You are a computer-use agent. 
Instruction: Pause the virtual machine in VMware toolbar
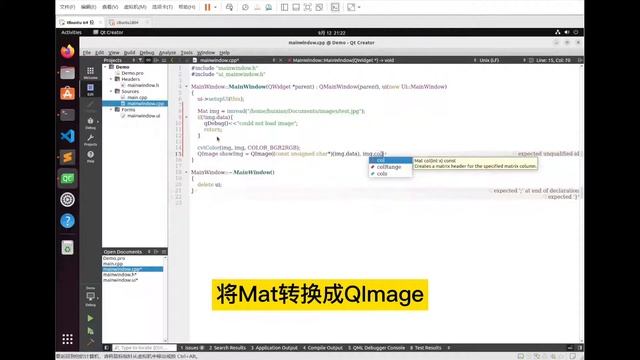tap(208, 7)
